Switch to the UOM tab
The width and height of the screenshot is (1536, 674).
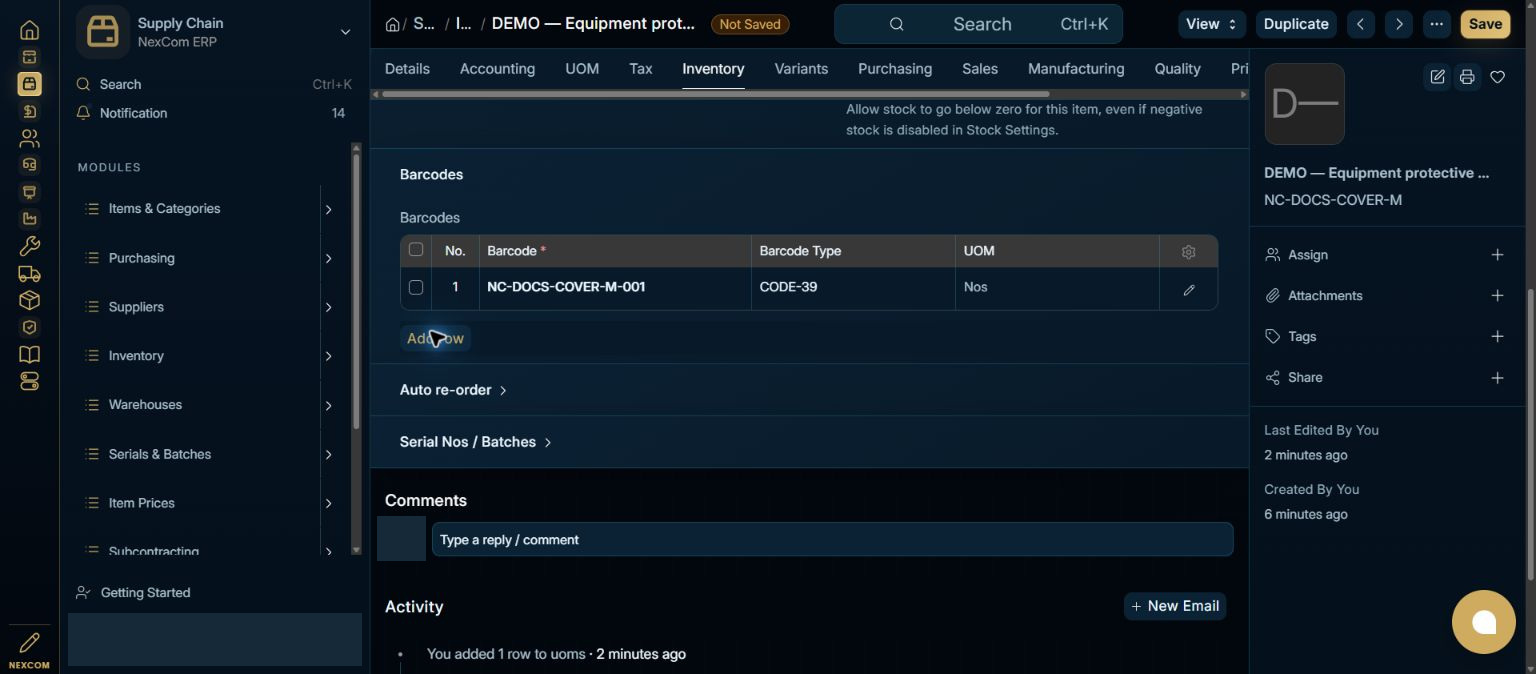(582, 69)
